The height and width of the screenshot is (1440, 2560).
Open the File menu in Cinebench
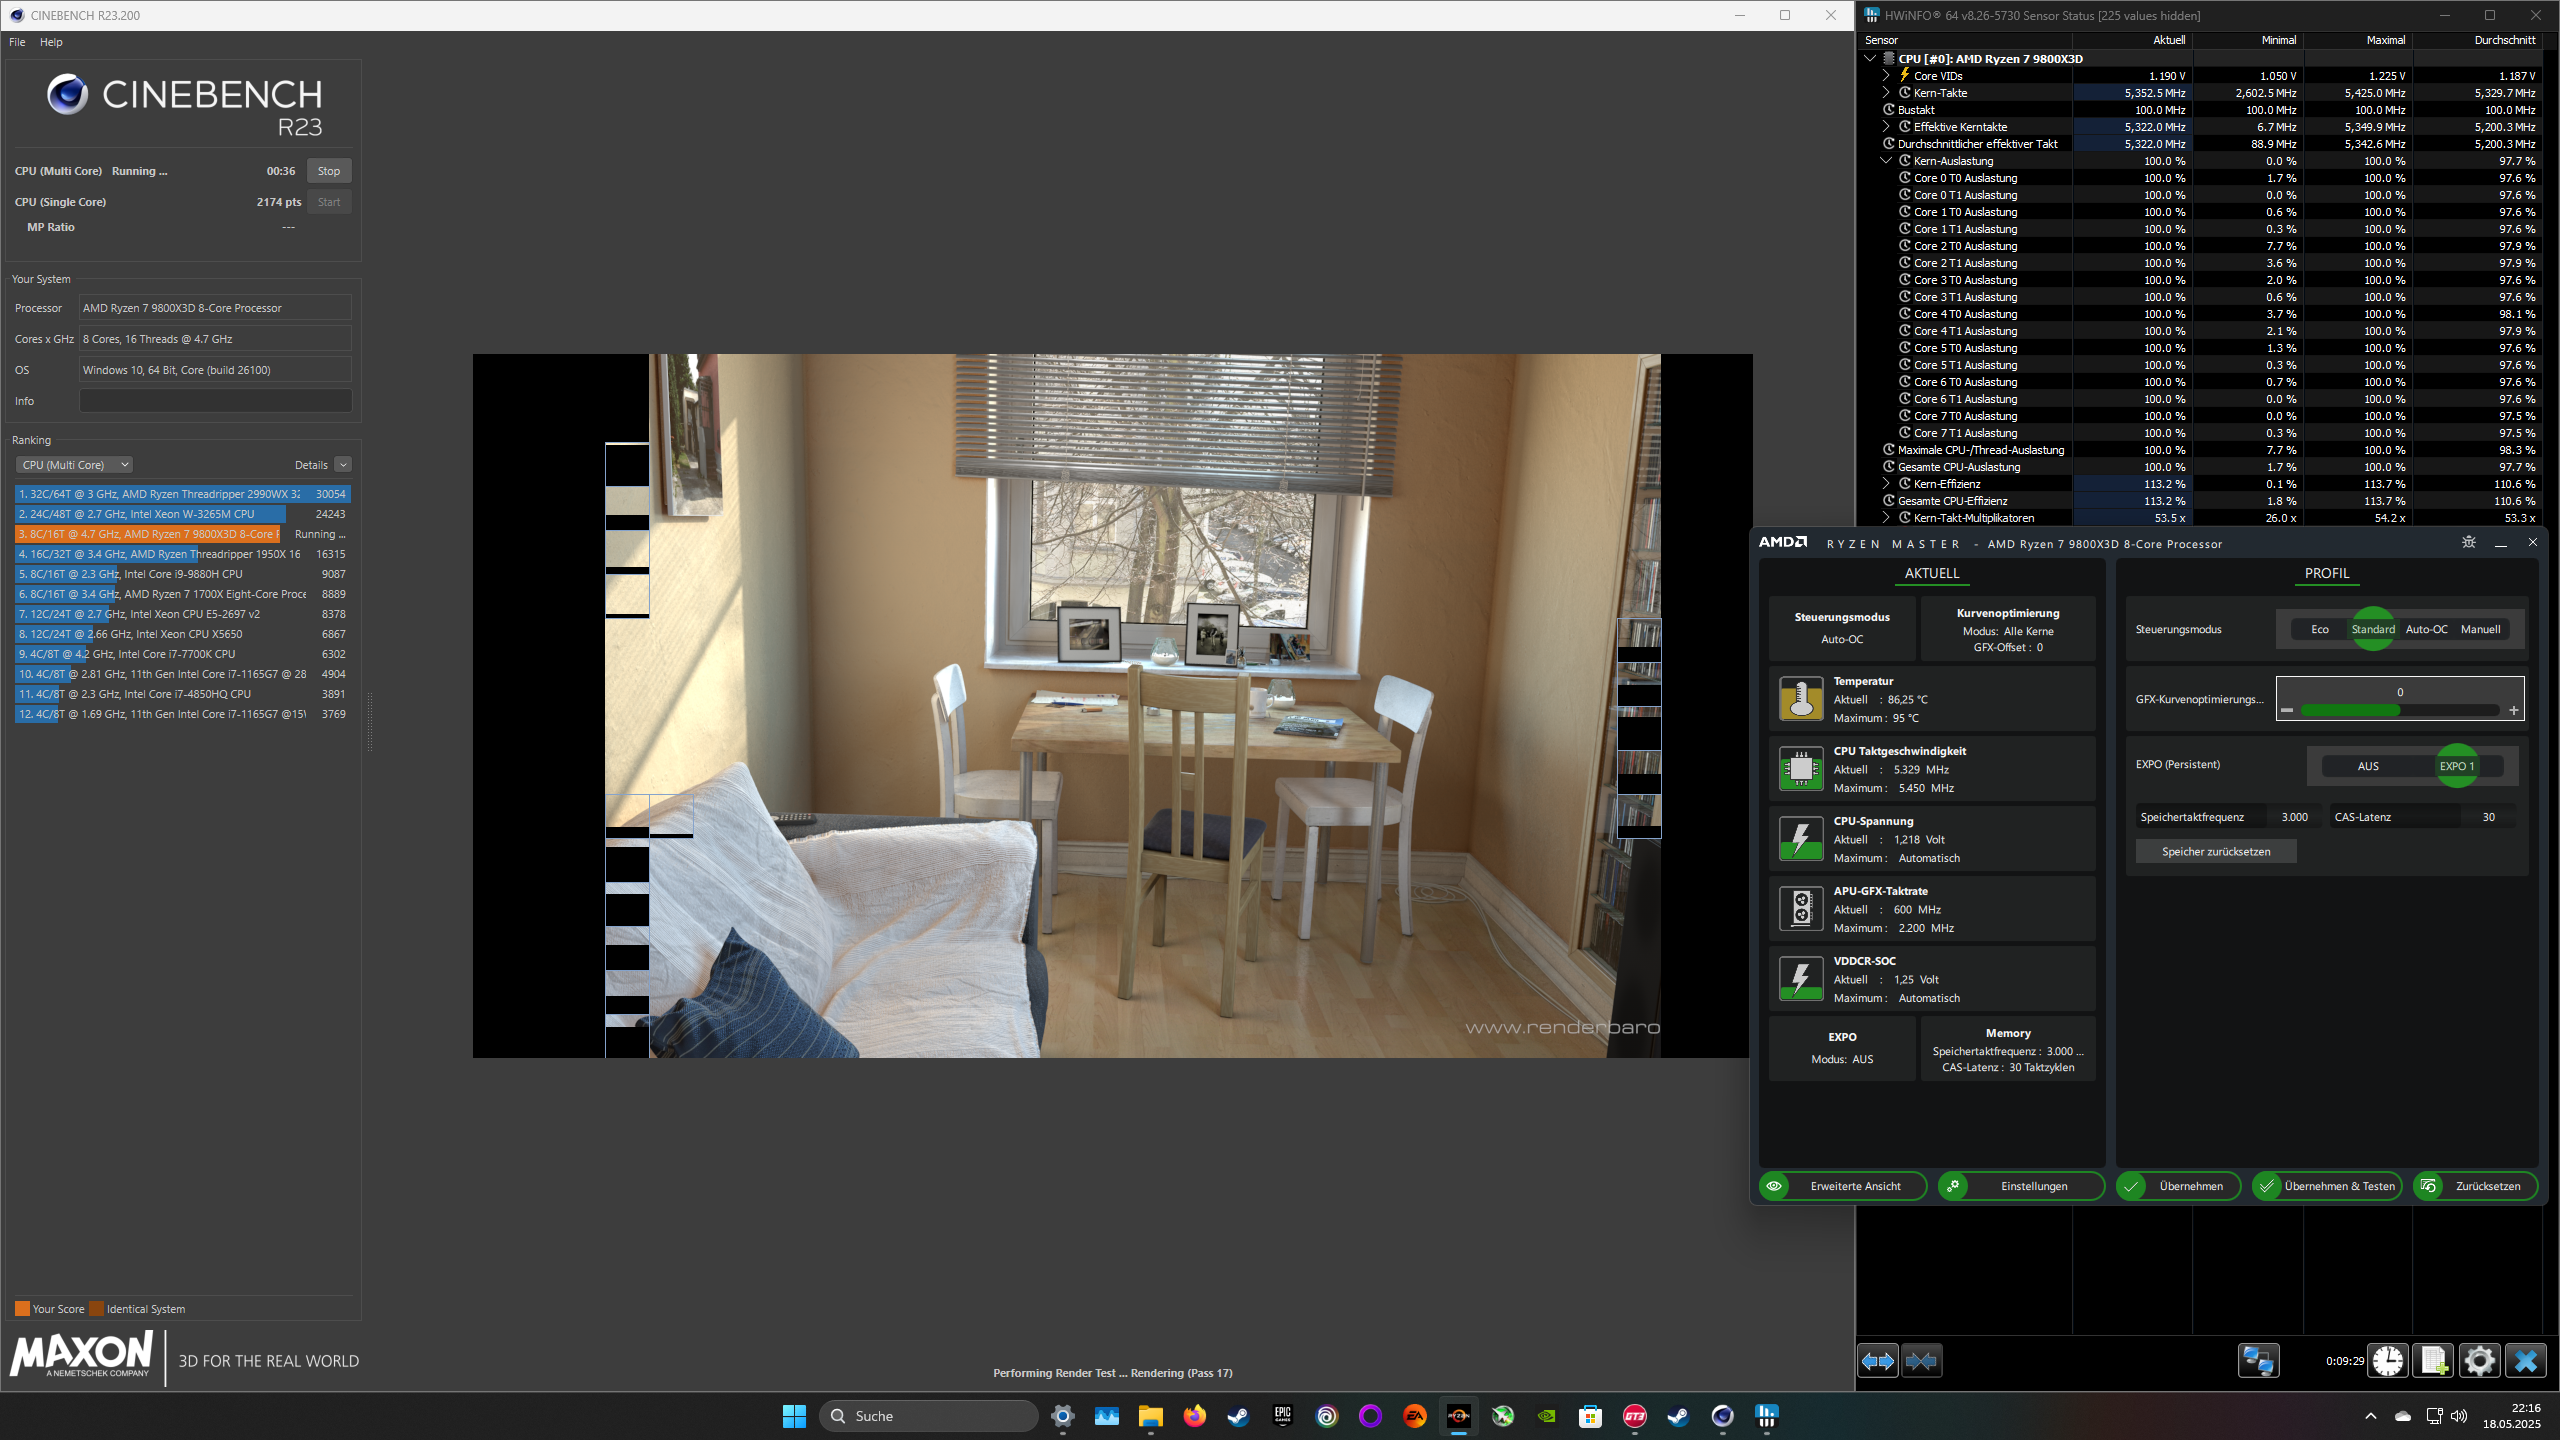coord(16,41)
